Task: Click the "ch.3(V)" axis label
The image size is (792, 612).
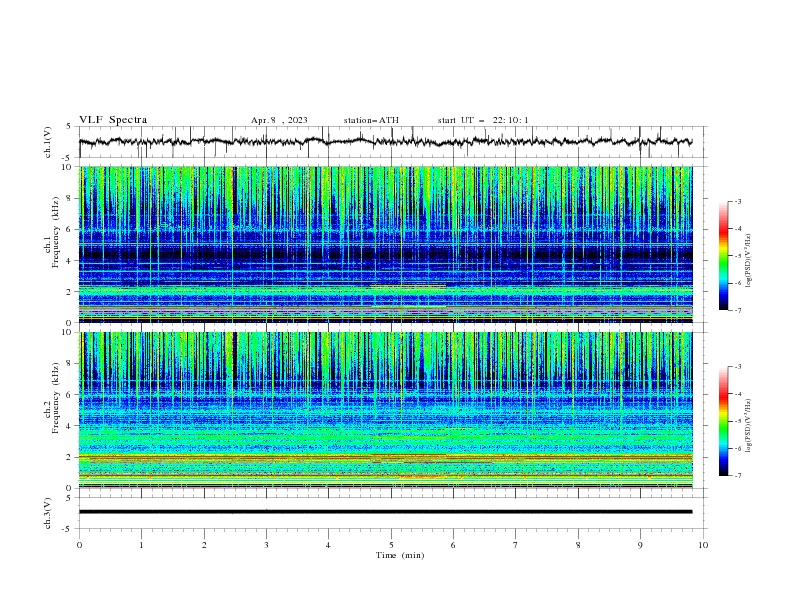Action: 48,513
